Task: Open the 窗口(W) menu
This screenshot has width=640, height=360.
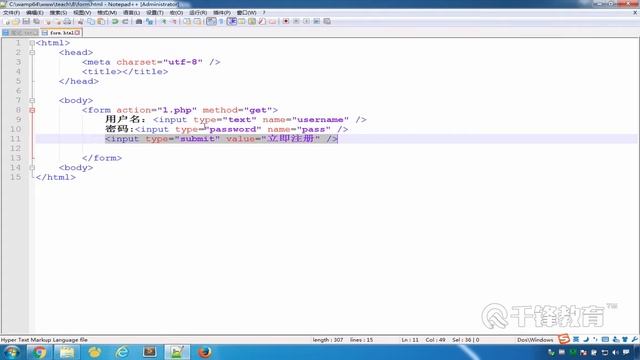Action: coord(247,13)
